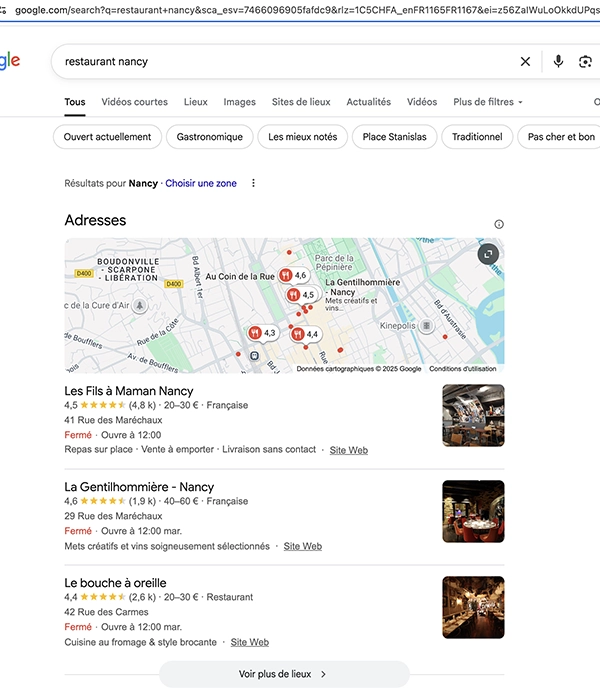The image size is (600, 700).
Task: Clear the search box with the X icon
Action: pyautogui.click(x=525, y=62)
